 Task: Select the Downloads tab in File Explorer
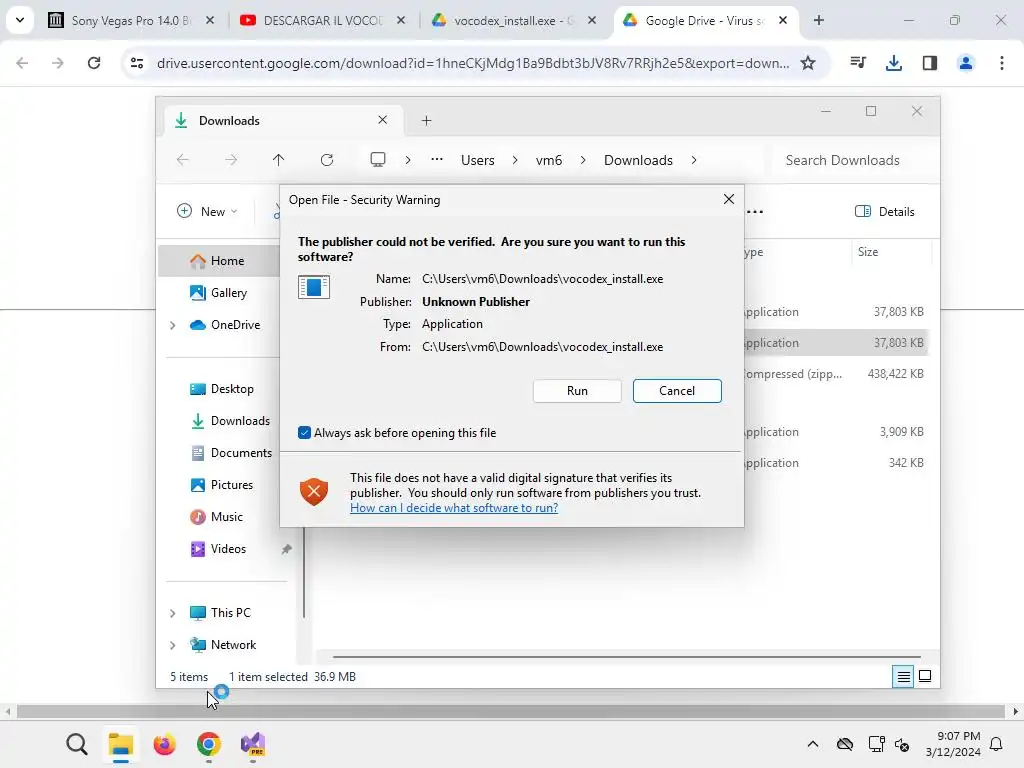pyautogui.click(x=281, y=121)
